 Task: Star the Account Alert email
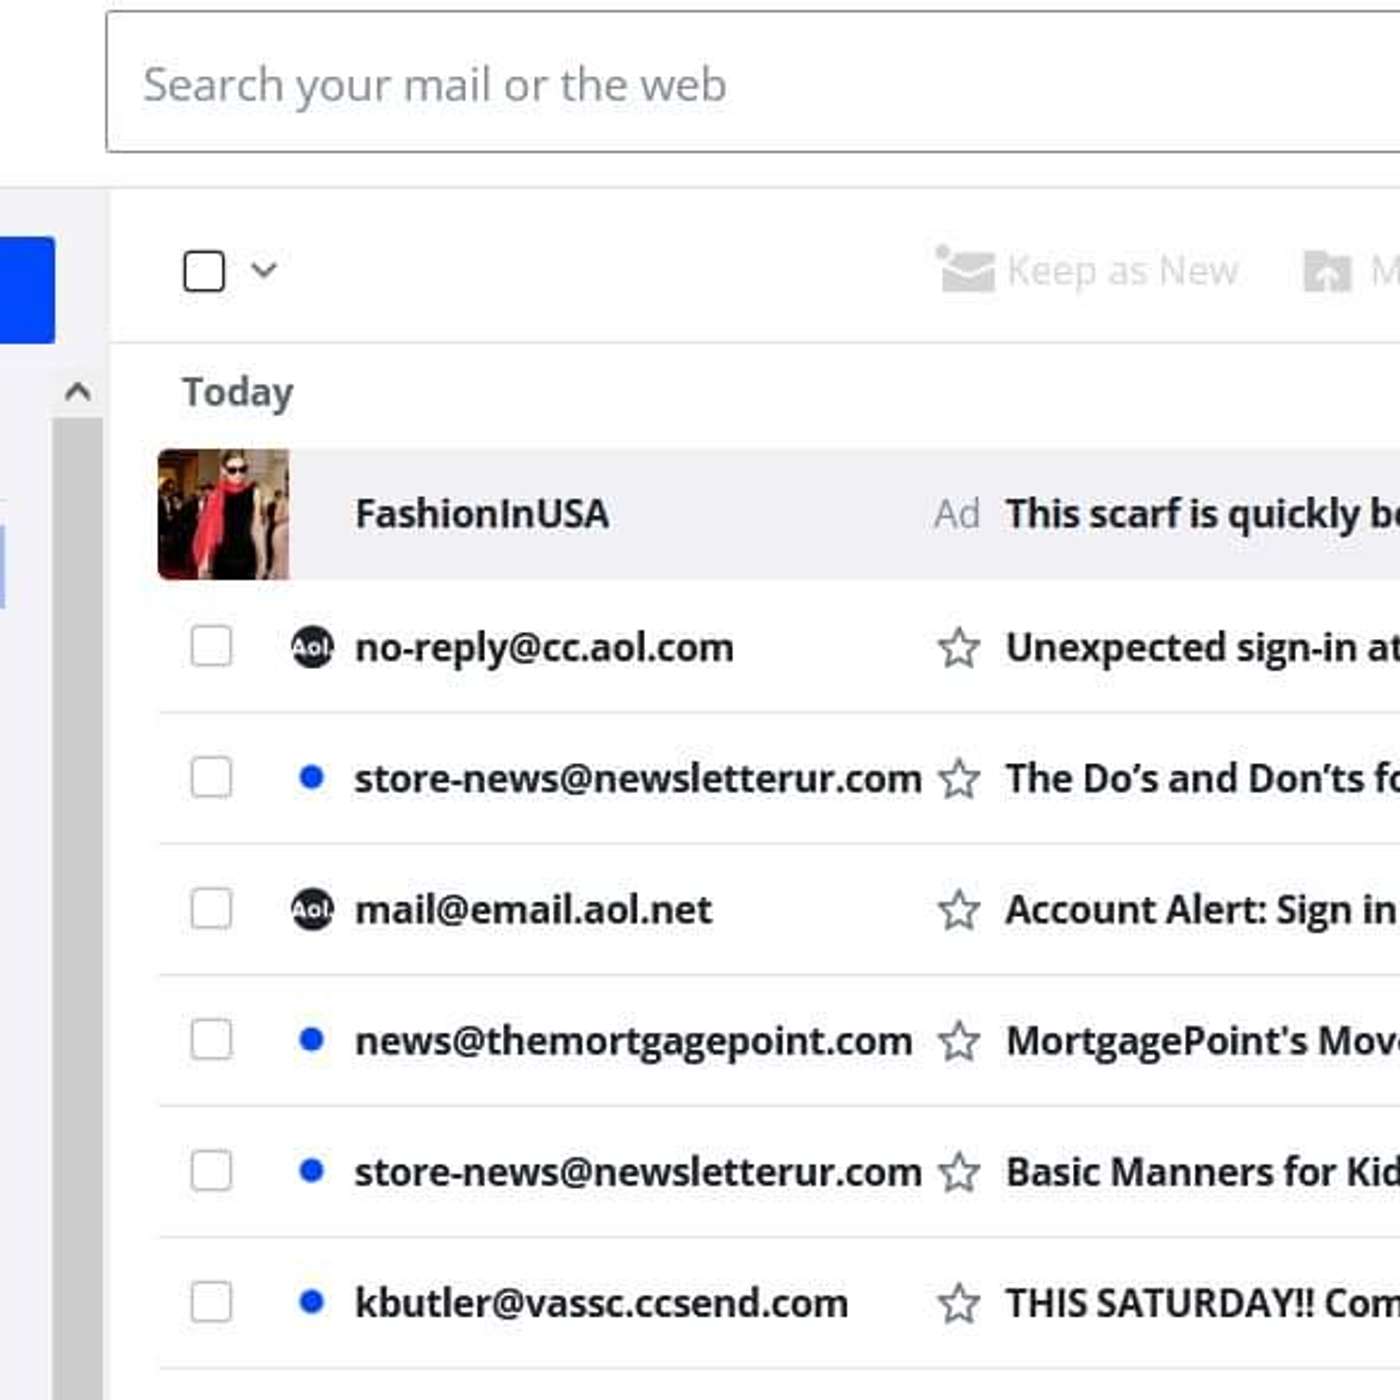[x=958, y=910]
